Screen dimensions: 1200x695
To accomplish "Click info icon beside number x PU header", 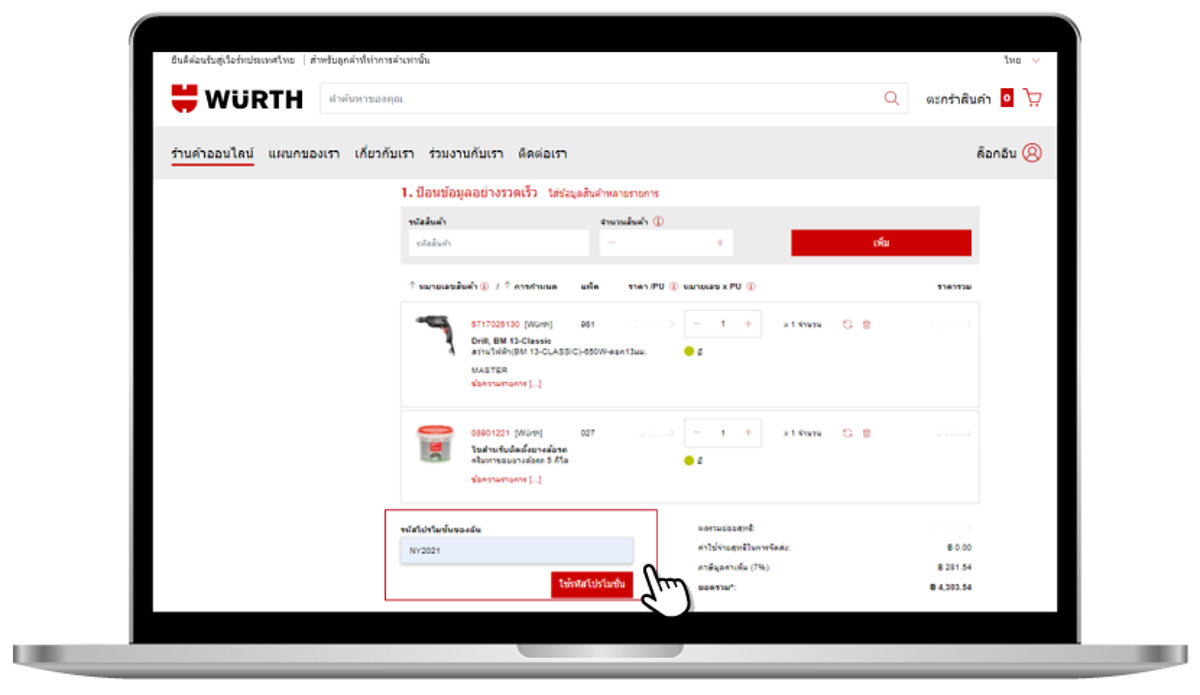I will pyautogui.click(x=750, y=287).
